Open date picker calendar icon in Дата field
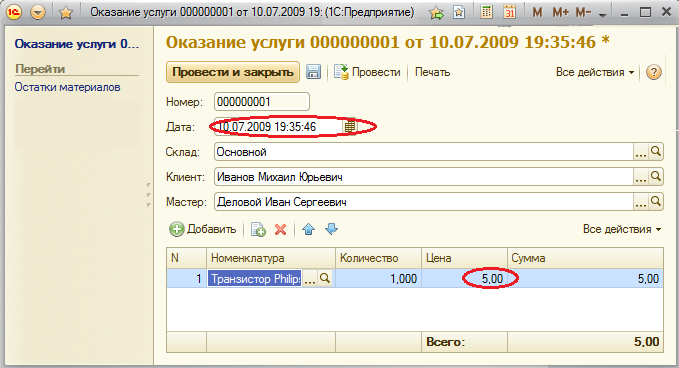This screenshot has width=679, height=368. pos(350,127)
